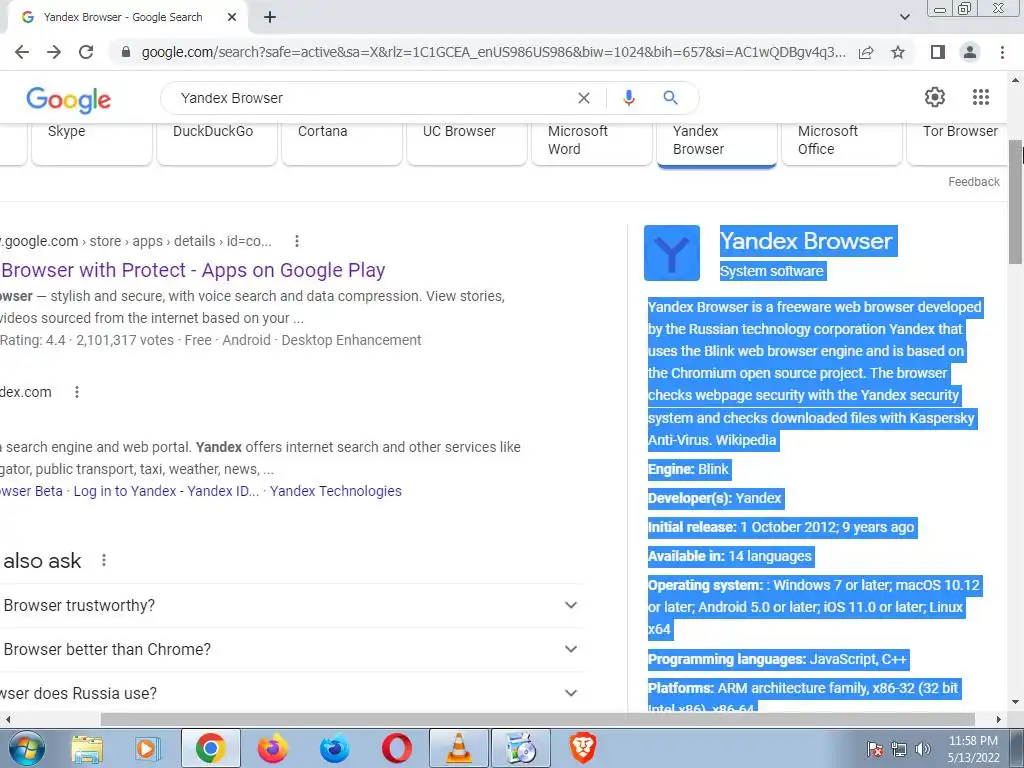Open the Wikipedia source link
This screenshot has height=768, width=1024.
[x=745, y=440]
